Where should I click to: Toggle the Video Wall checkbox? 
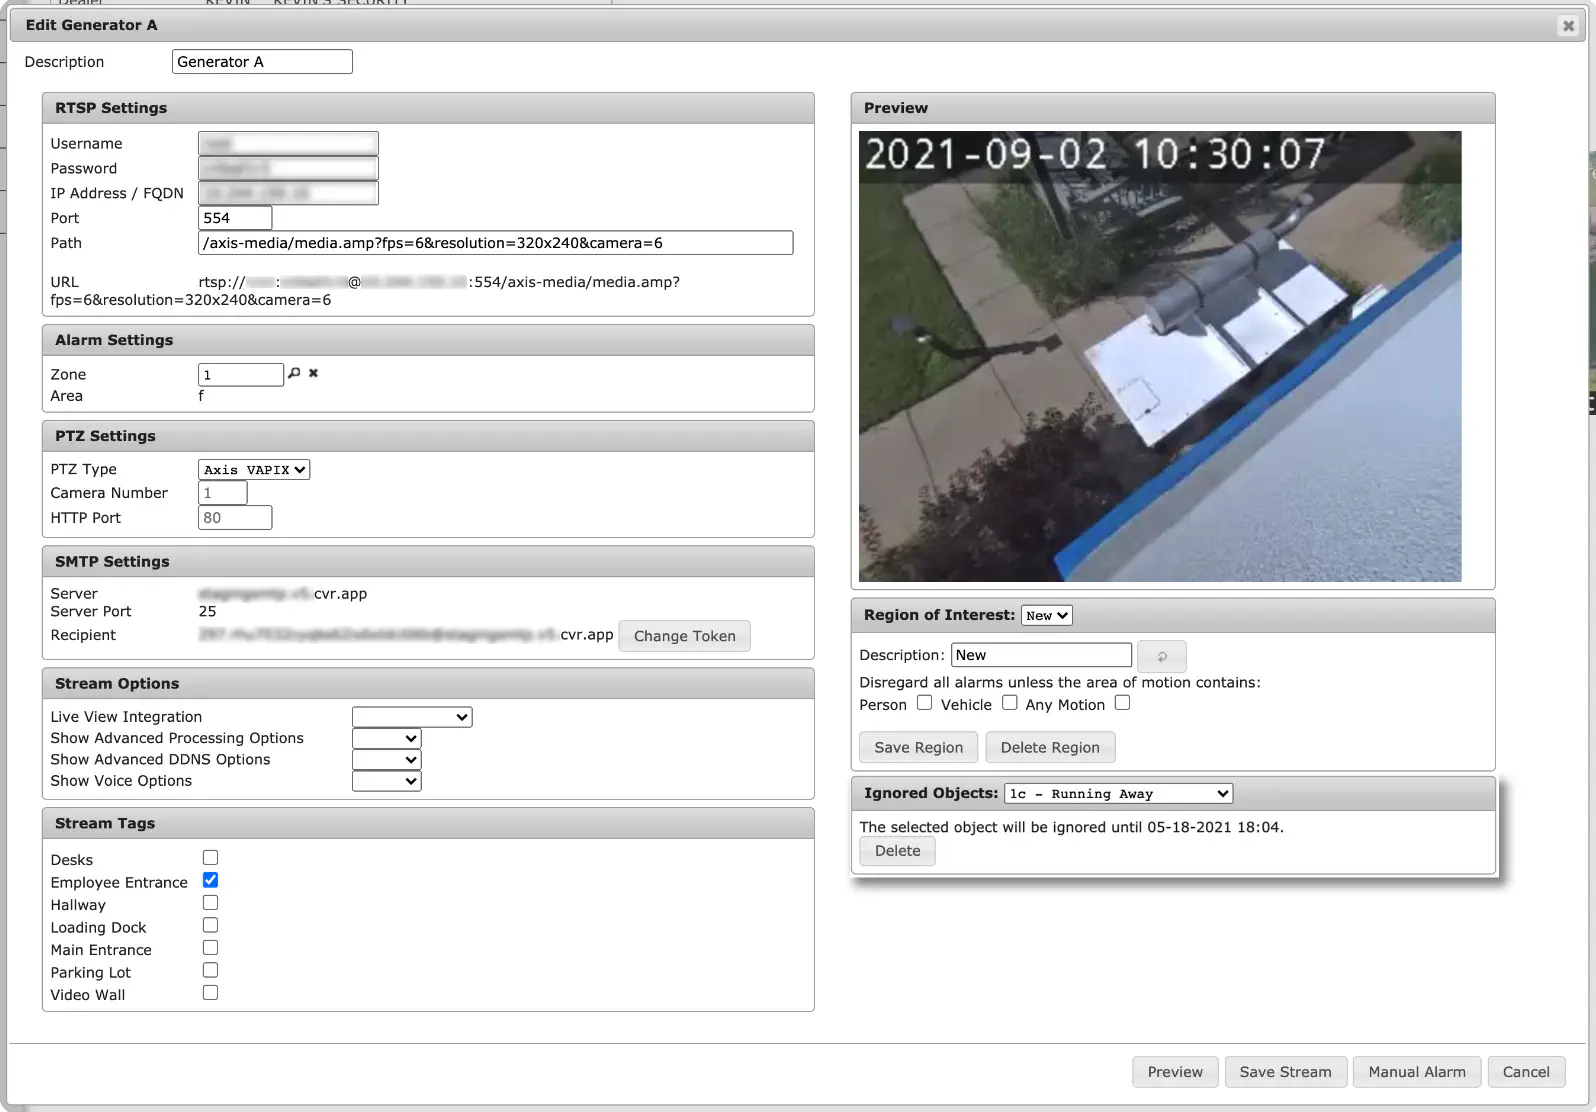[x=210, y=993]
